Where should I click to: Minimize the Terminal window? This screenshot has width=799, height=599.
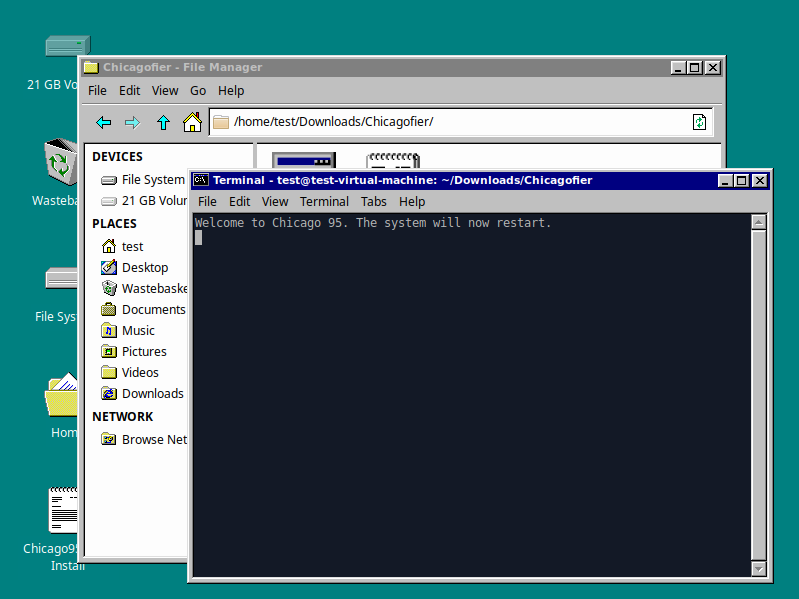725,180
